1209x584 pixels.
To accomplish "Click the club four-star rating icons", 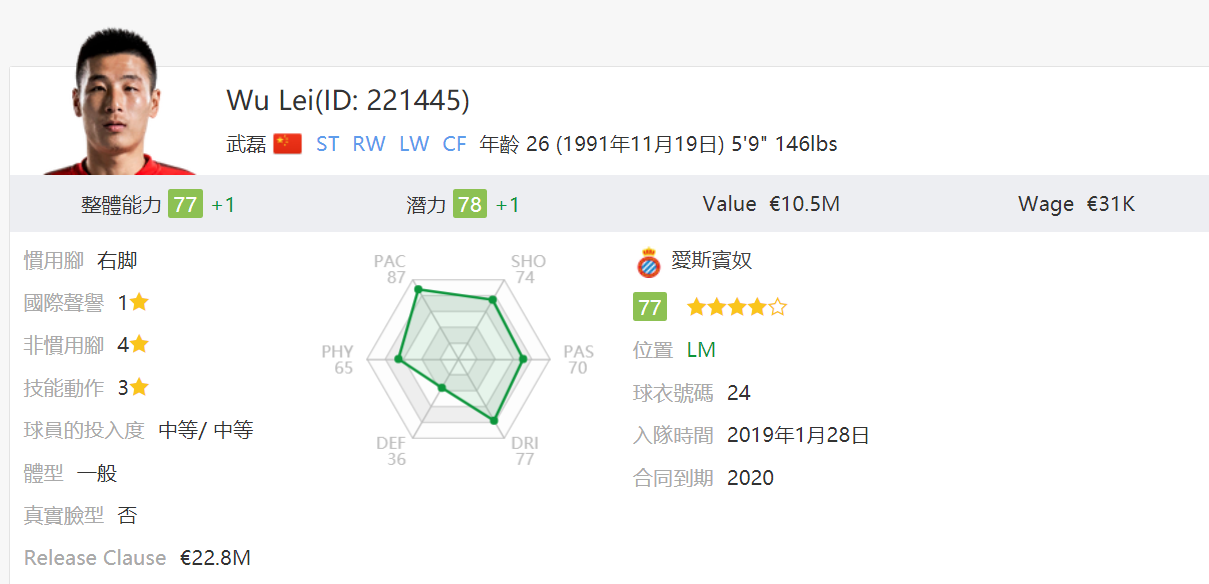I will pos(736,307).
